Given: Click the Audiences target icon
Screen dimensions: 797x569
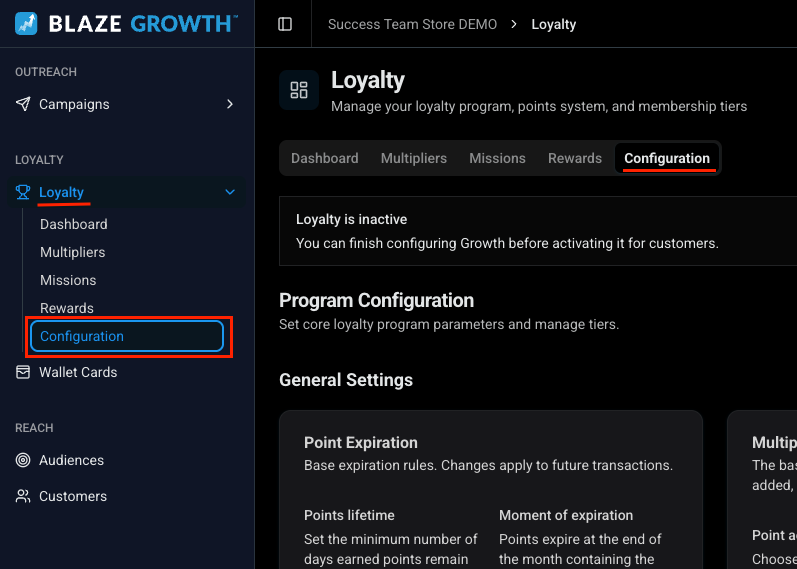Looking at the screenshot, I should pos(23,460).
